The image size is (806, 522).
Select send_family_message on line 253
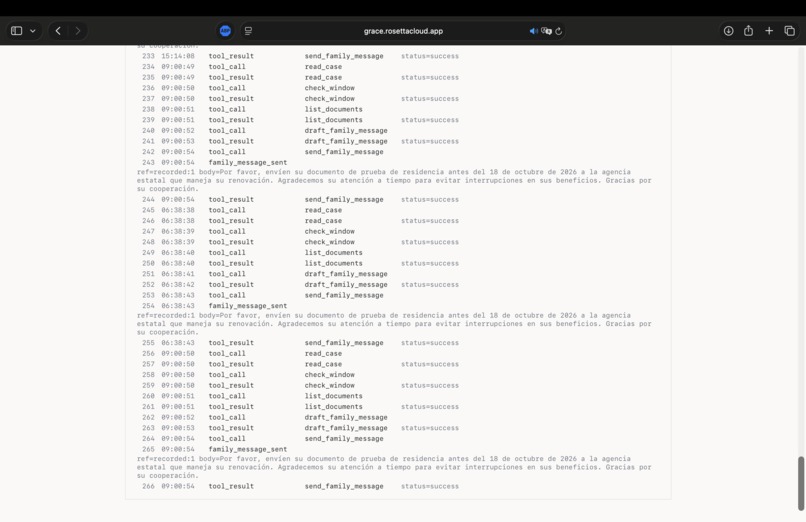(x=344, y=295)
